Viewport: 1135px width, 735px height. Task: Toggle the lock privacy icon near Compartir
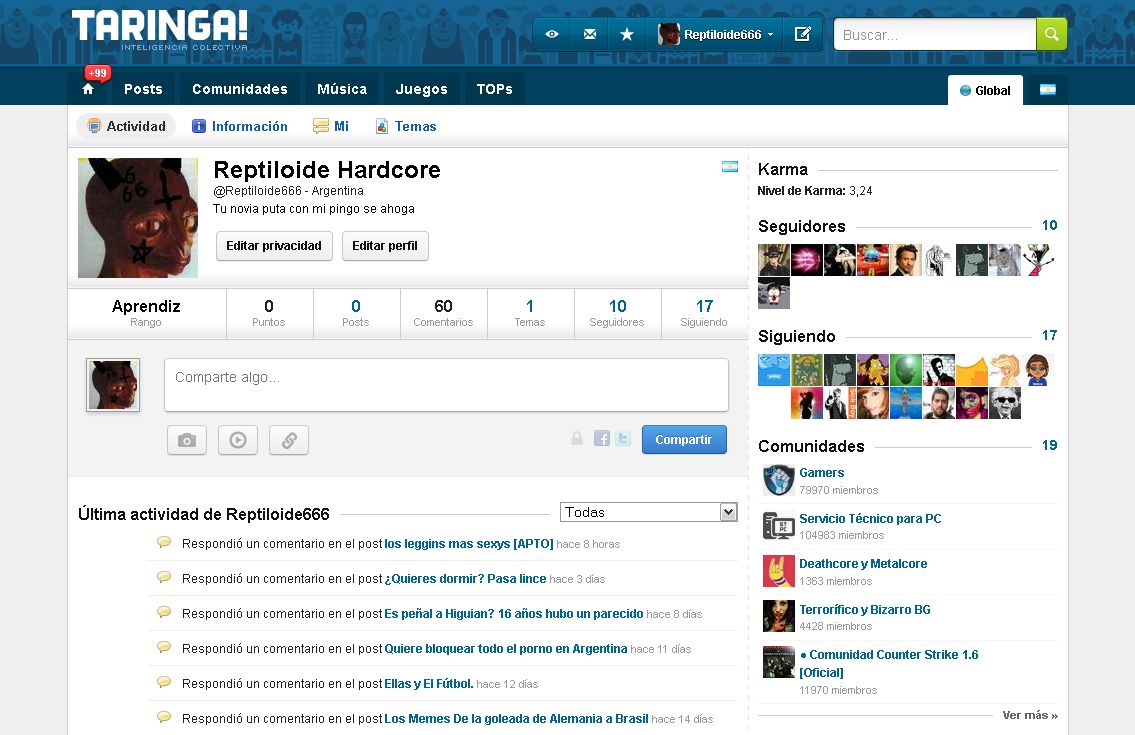tap(577, 438)
